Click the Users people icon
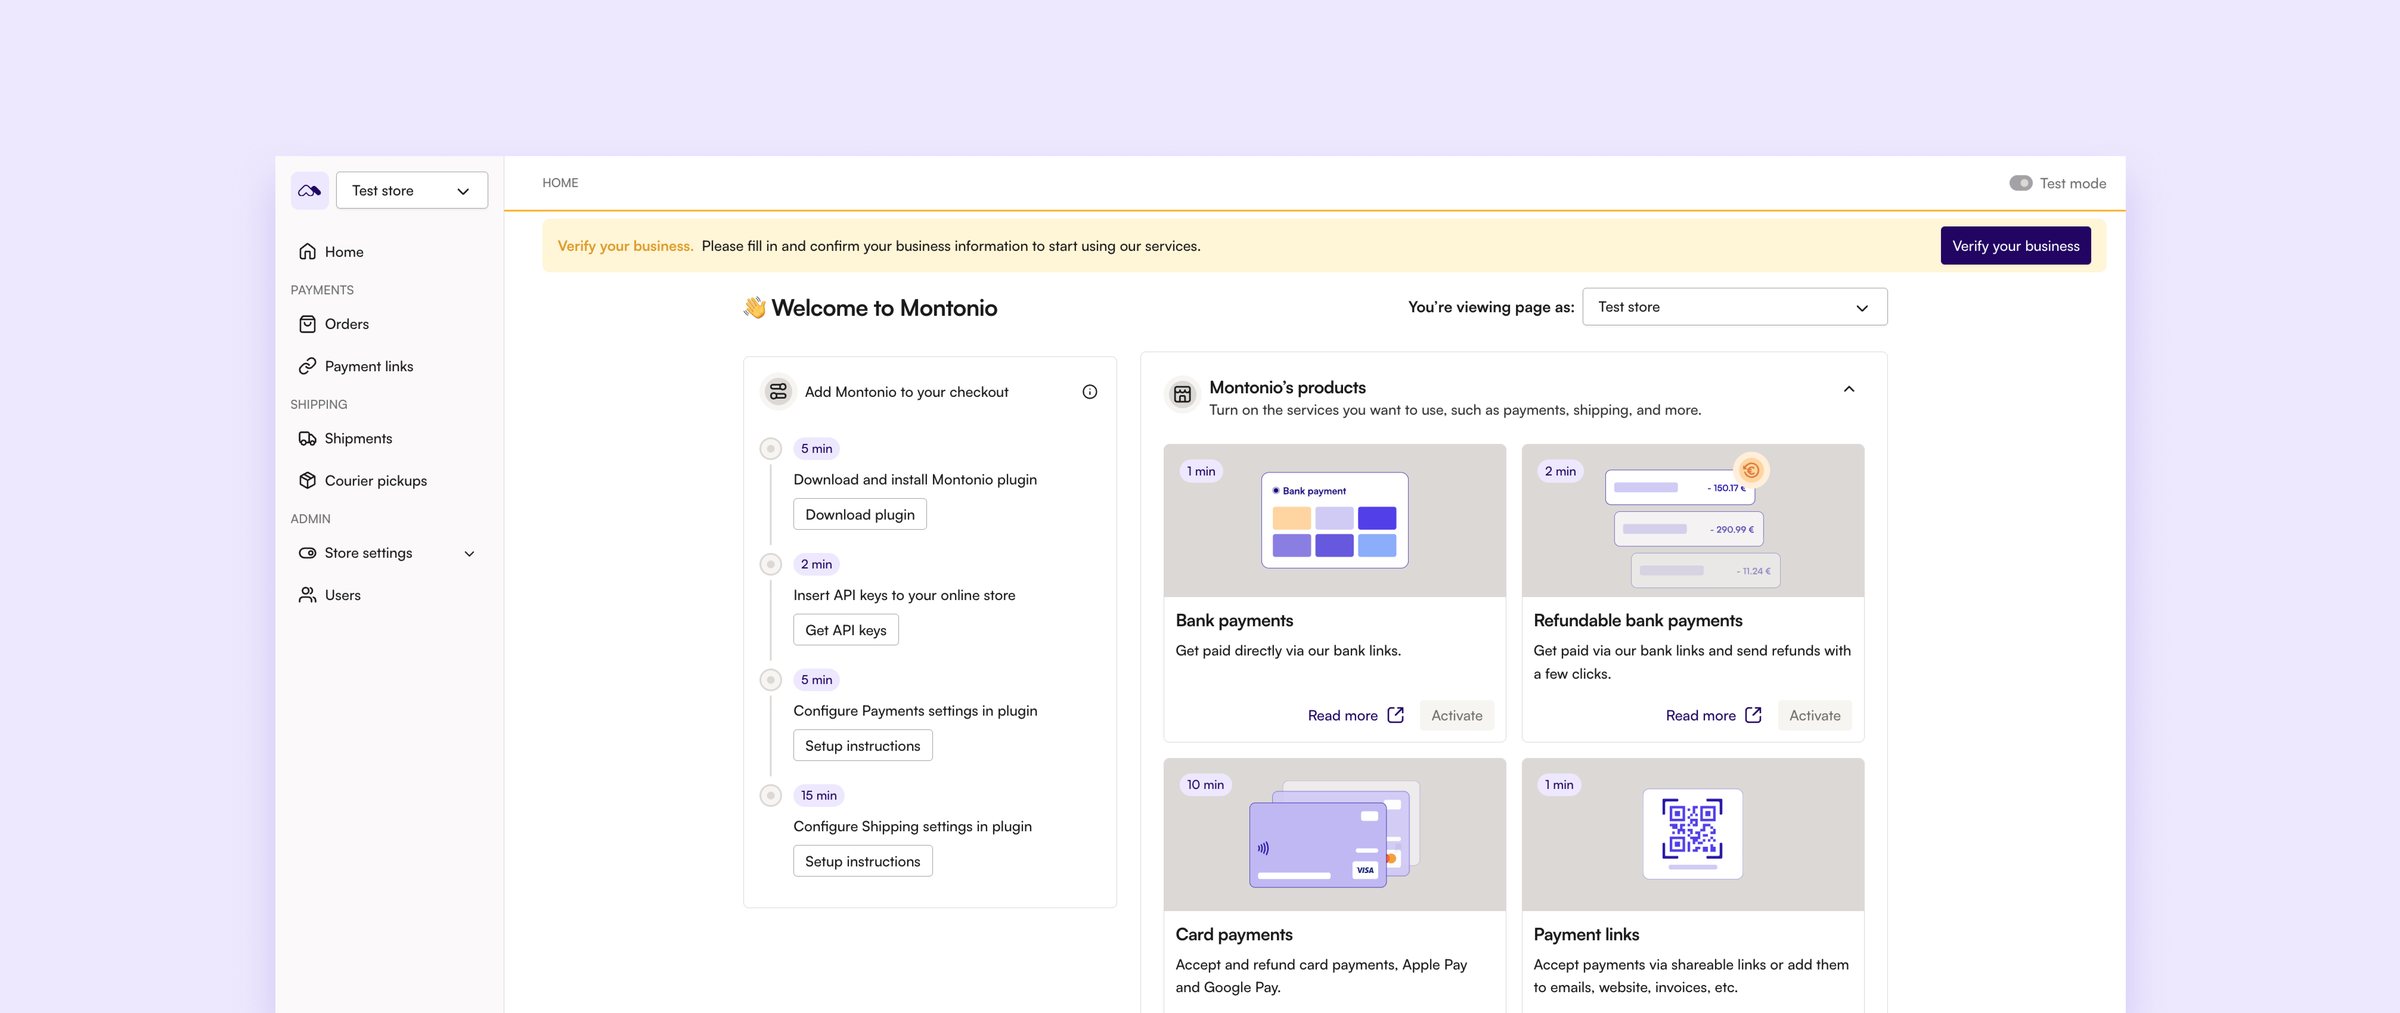 click(x=308, y=595)
